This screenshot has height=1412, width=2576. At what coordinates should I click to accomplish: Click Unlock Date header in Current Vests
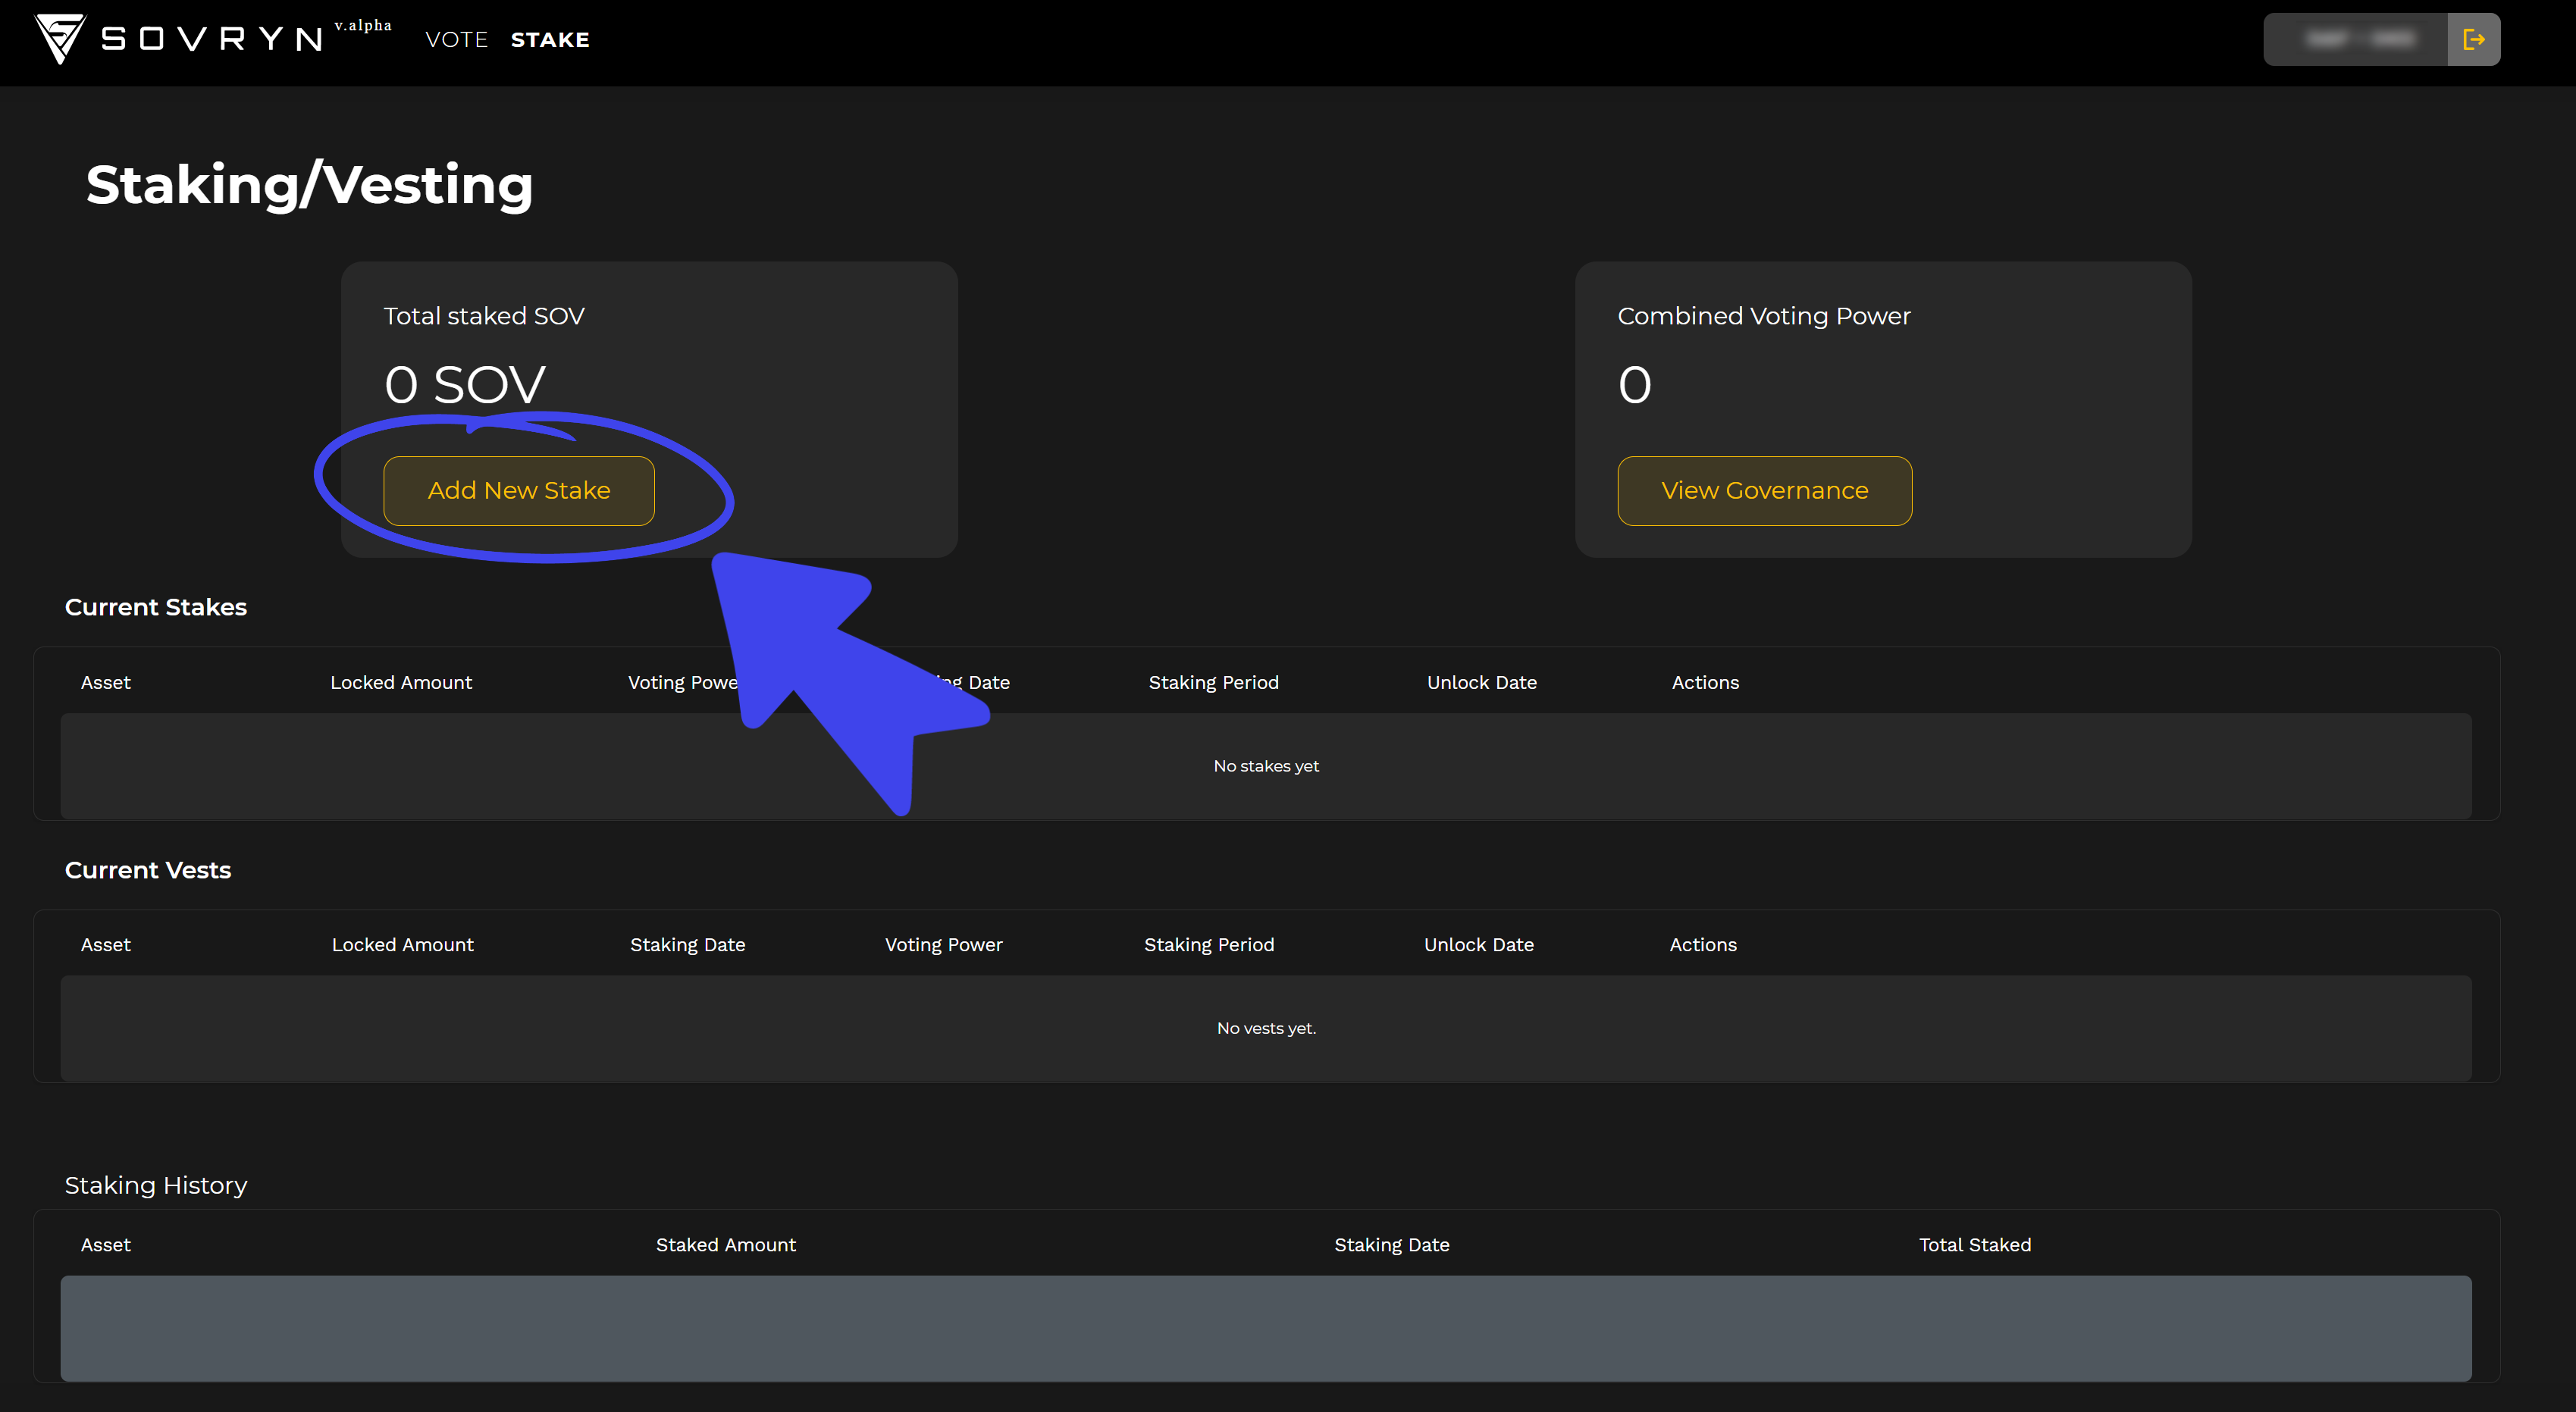(1479, 945)
